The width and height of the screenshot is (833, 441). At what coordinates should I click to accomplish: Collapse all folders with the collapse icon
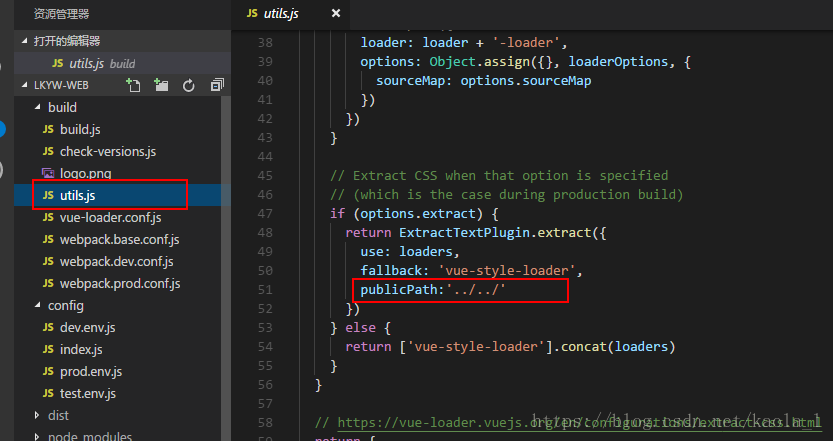(x=217, y=85)
